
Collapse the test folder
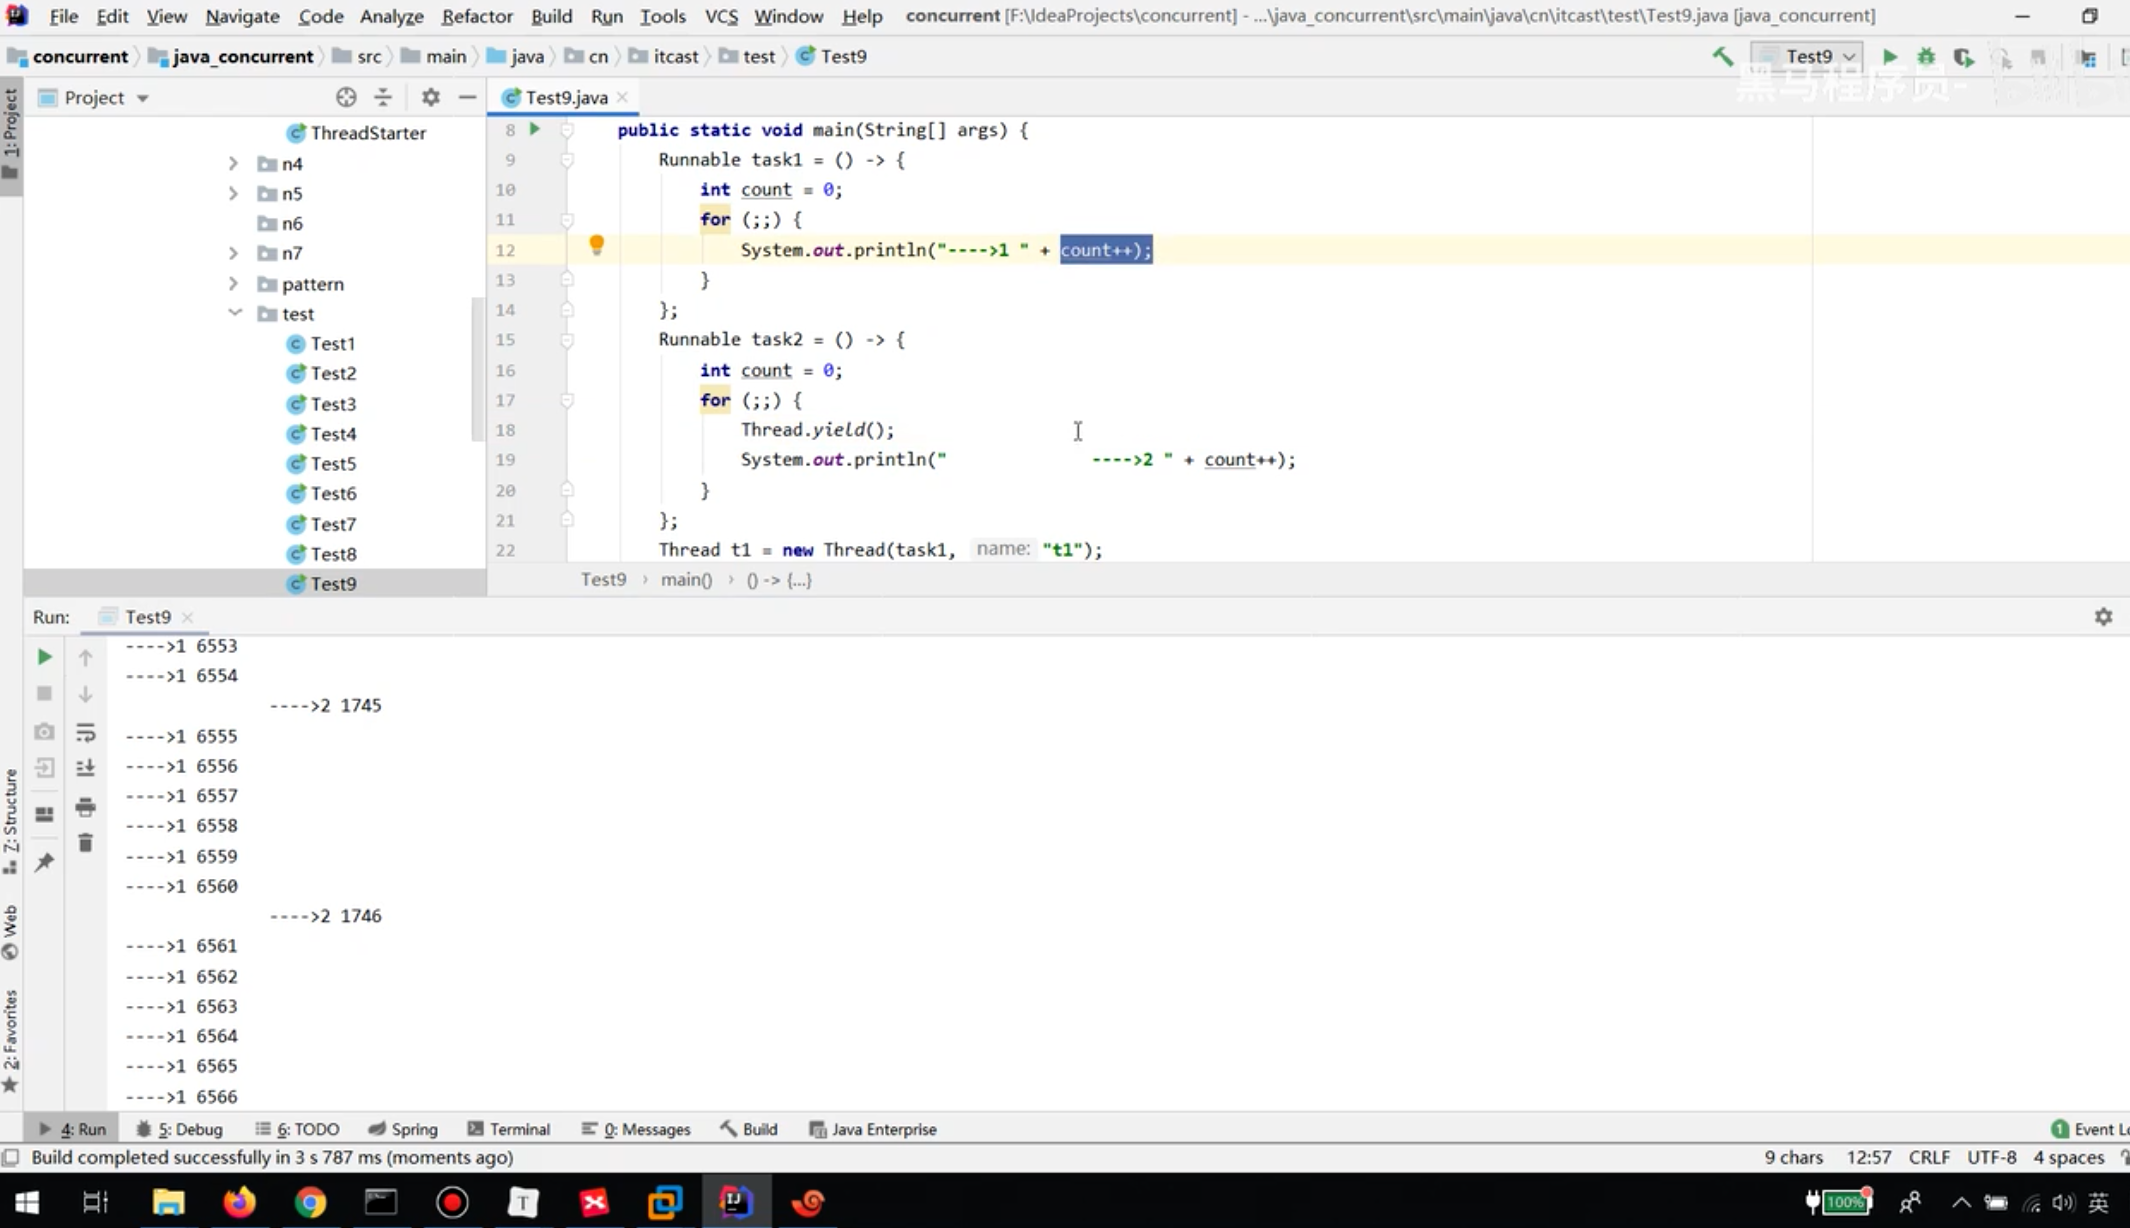234,313
